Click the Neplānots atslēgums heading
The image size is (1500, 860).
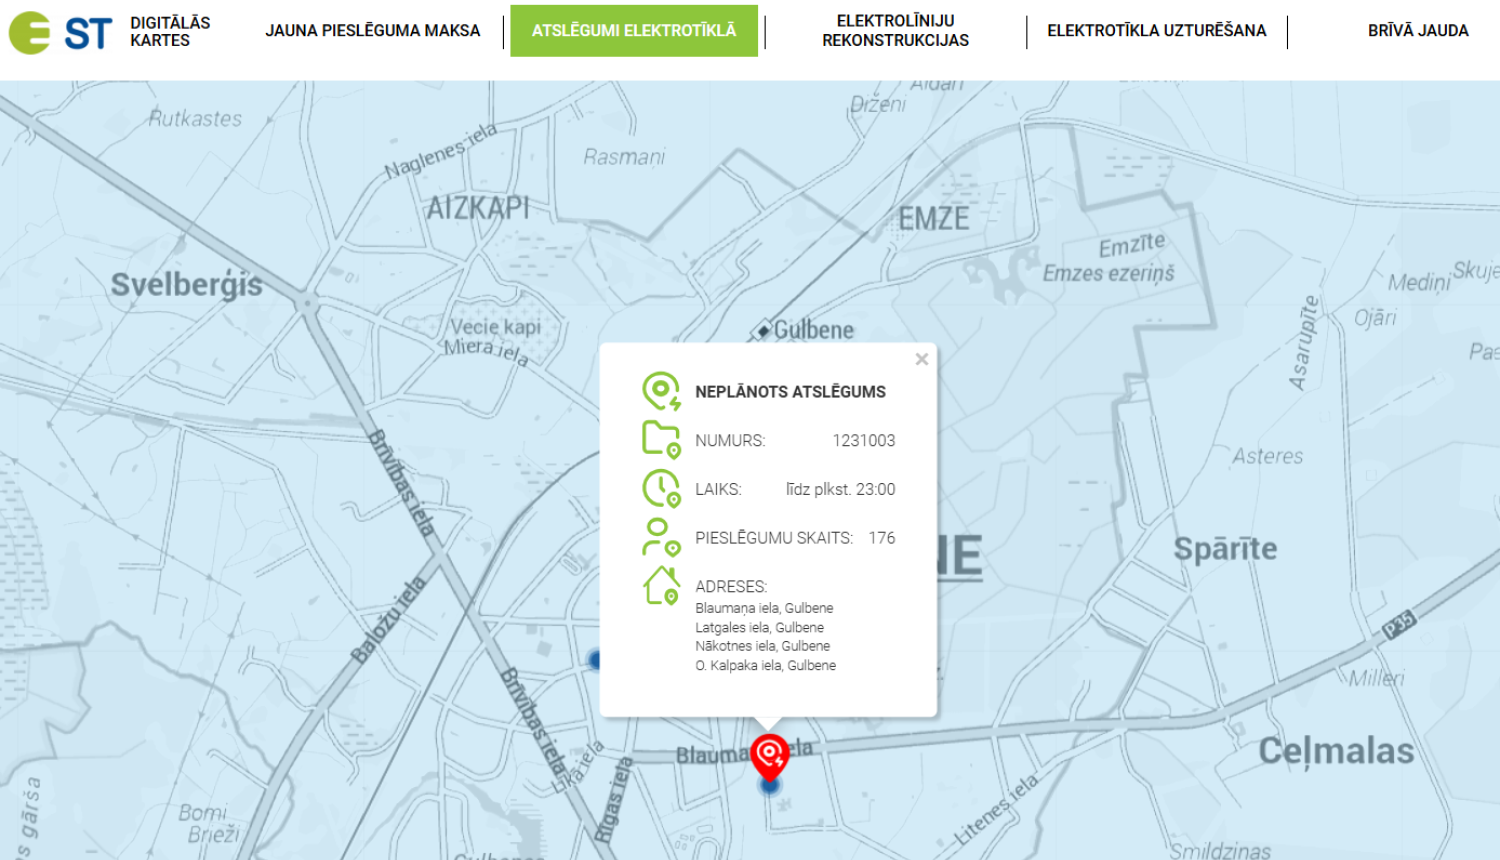(x=790, y=392)
